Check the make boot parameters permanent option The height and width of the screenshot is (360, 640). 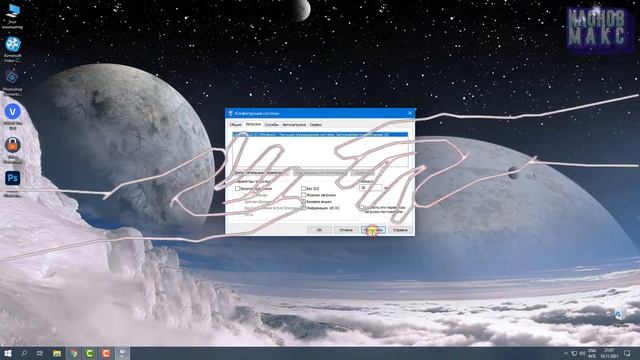click(361, 207)
